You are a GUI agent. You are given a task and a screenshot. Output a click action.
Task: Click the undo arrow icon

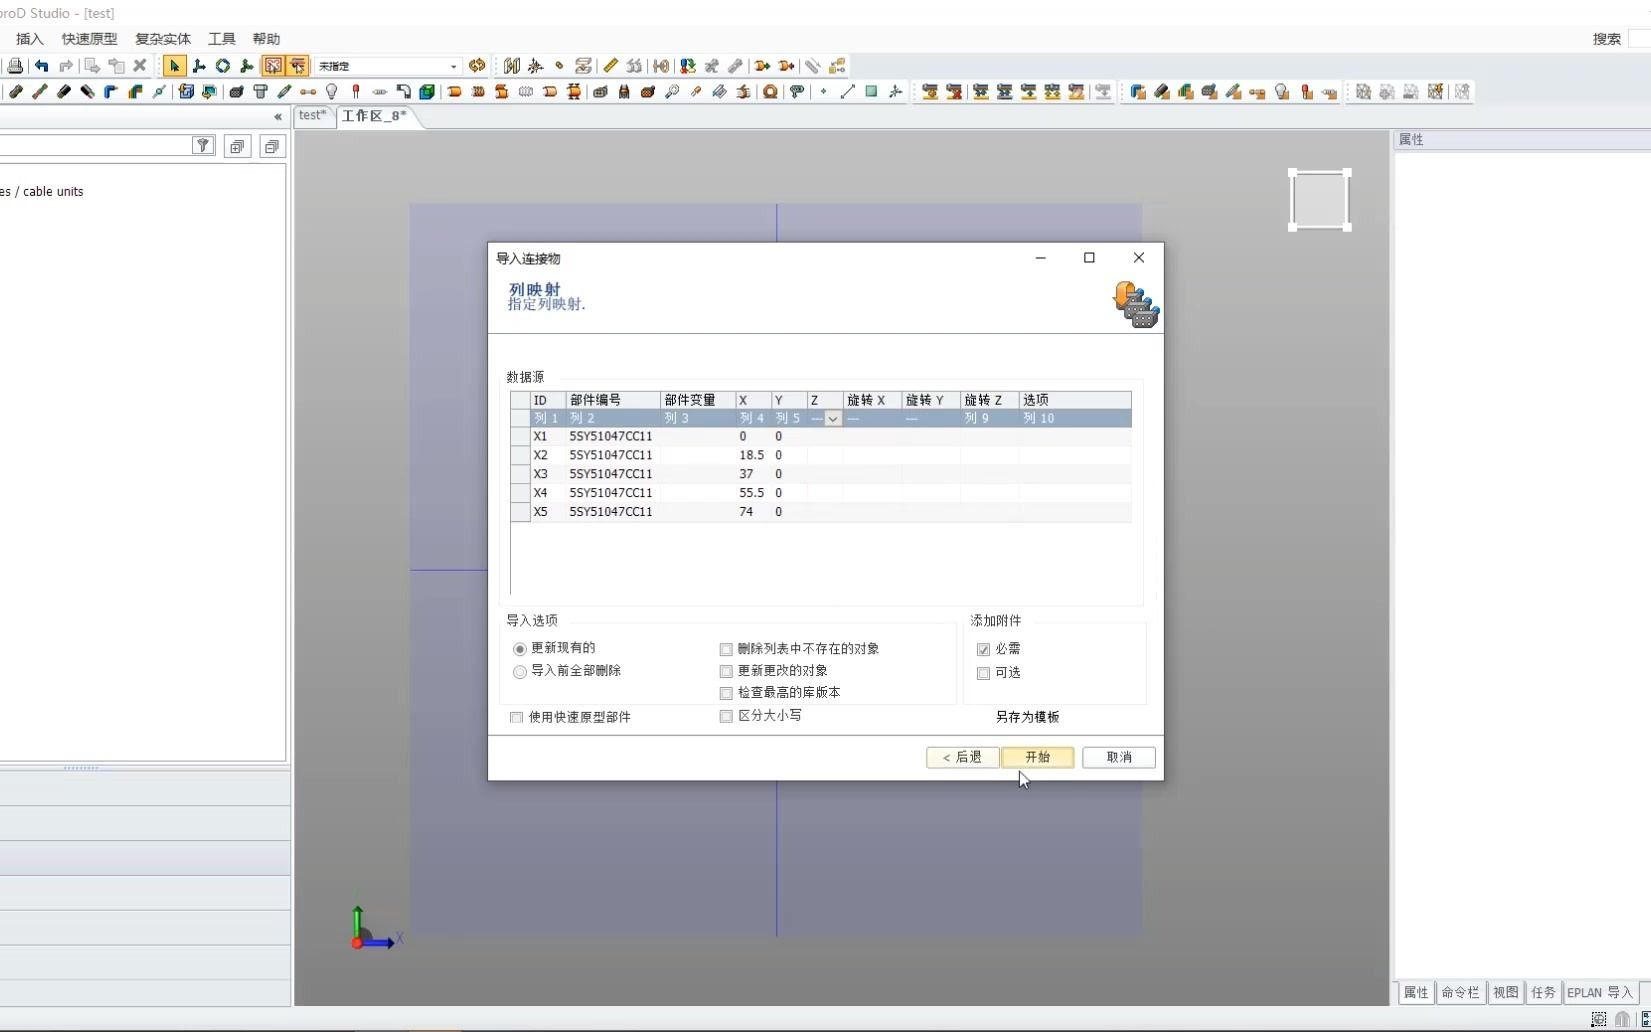(42, 66)
